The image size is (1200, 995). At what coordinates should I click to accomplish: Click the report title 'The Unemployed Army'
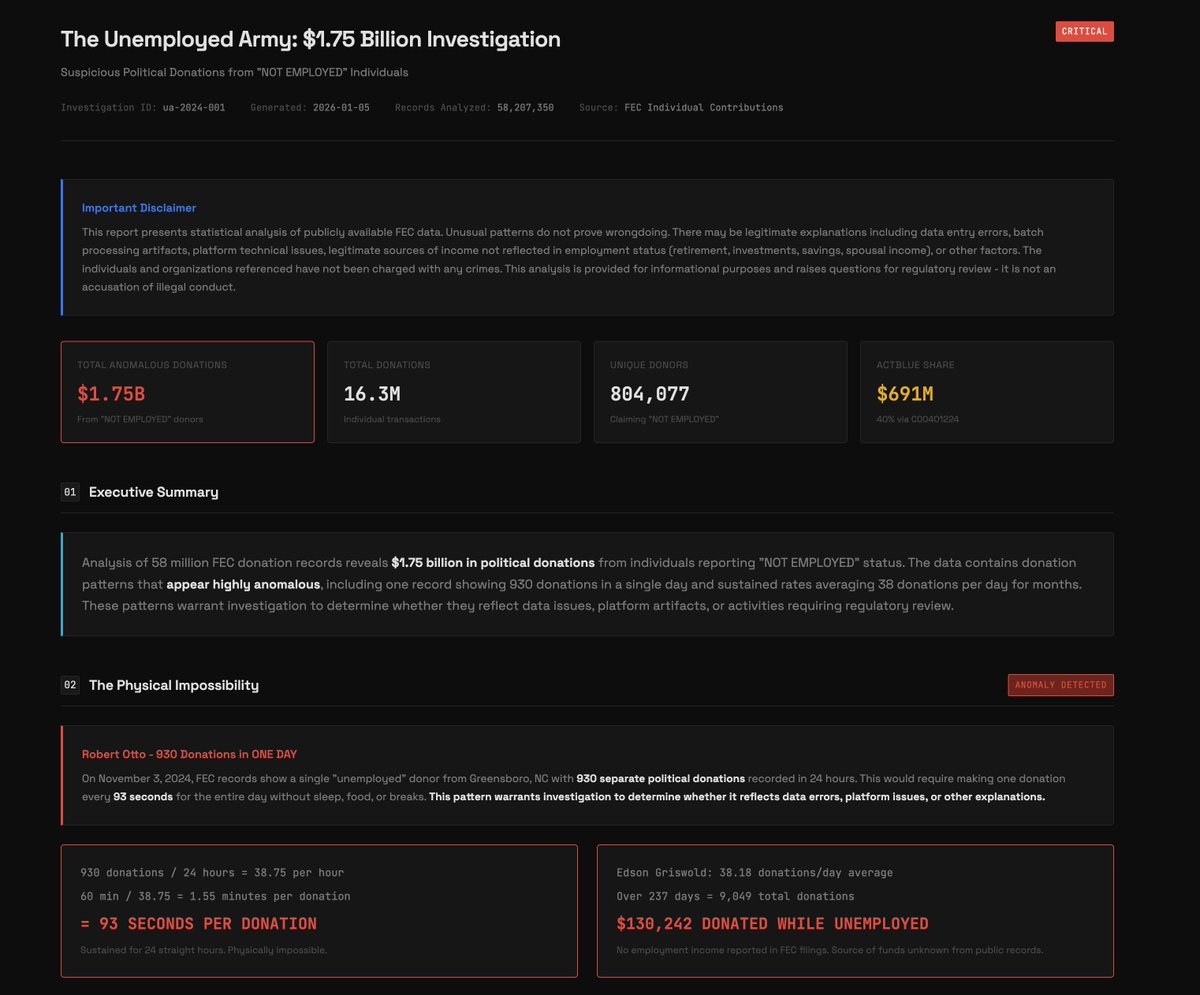coord(310,39)
